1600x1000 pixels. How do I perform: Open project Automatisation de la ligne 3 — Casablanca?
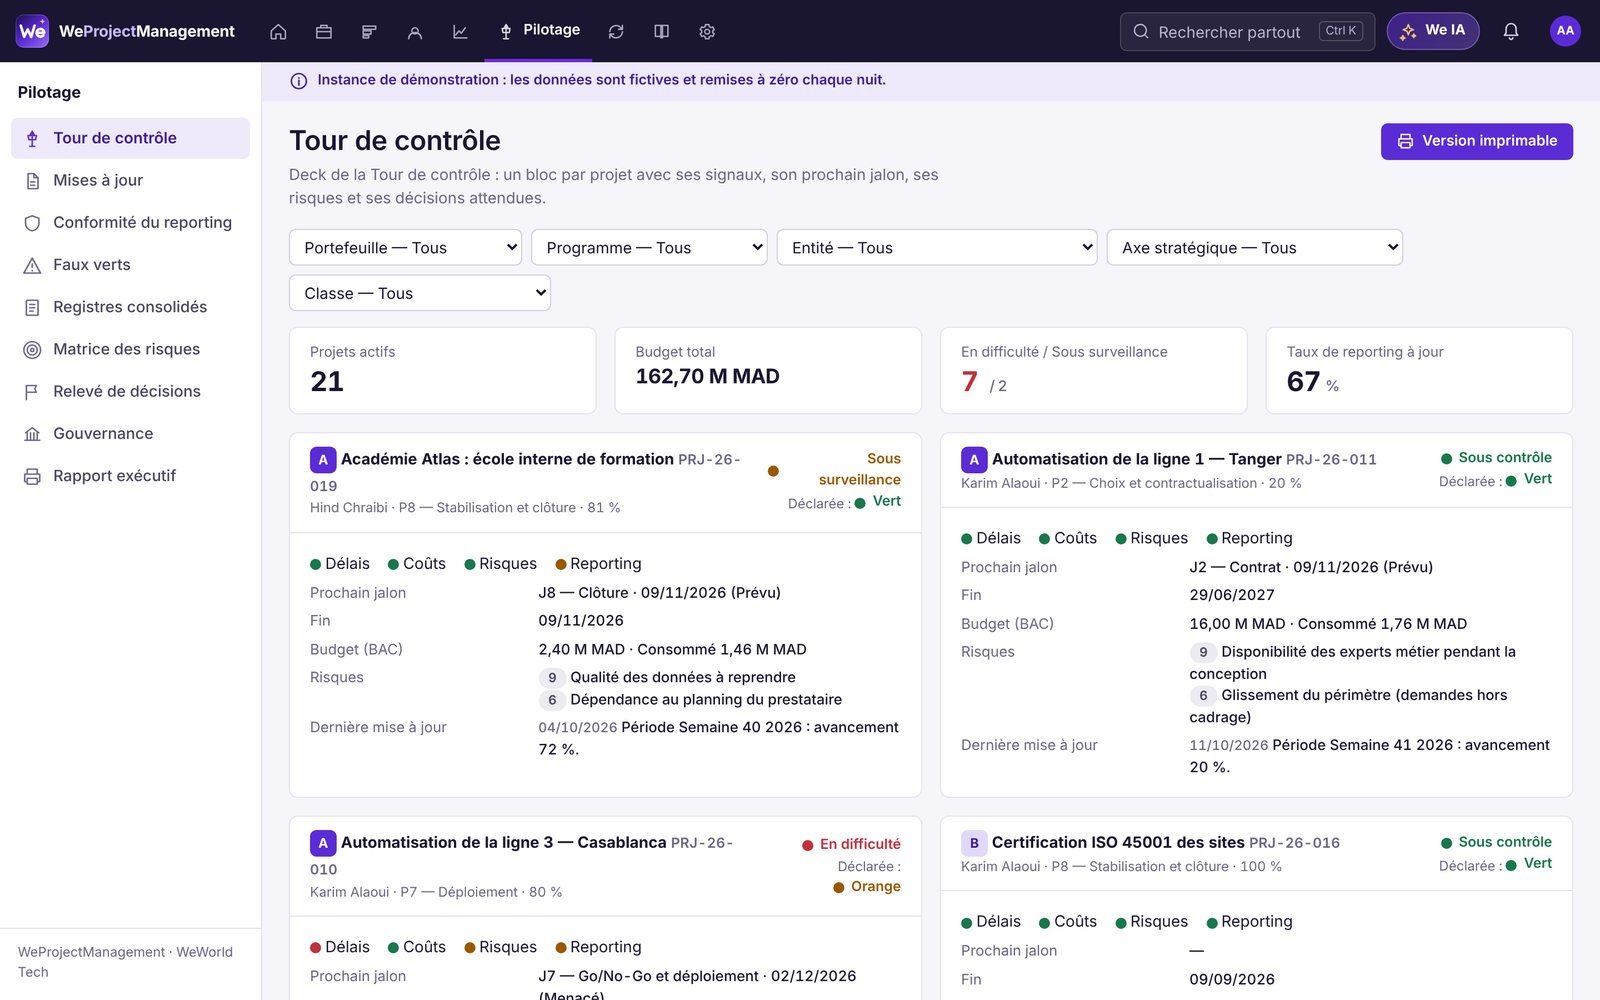click(x=503, y=843)
